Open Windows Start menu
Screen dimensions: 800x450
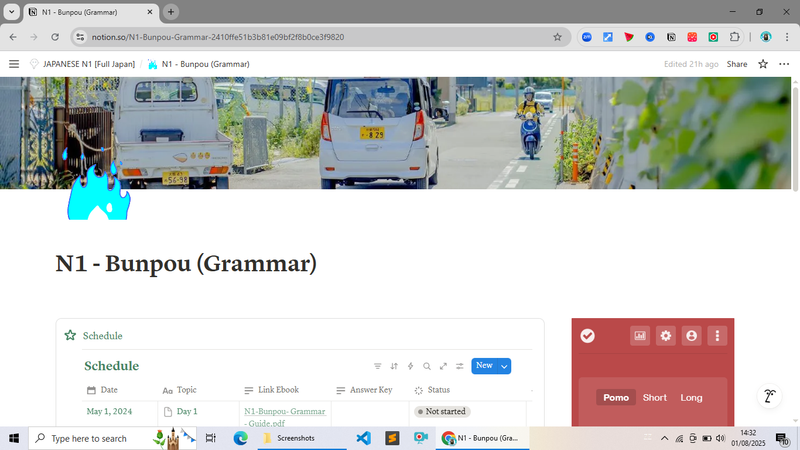tap(14, 438)
